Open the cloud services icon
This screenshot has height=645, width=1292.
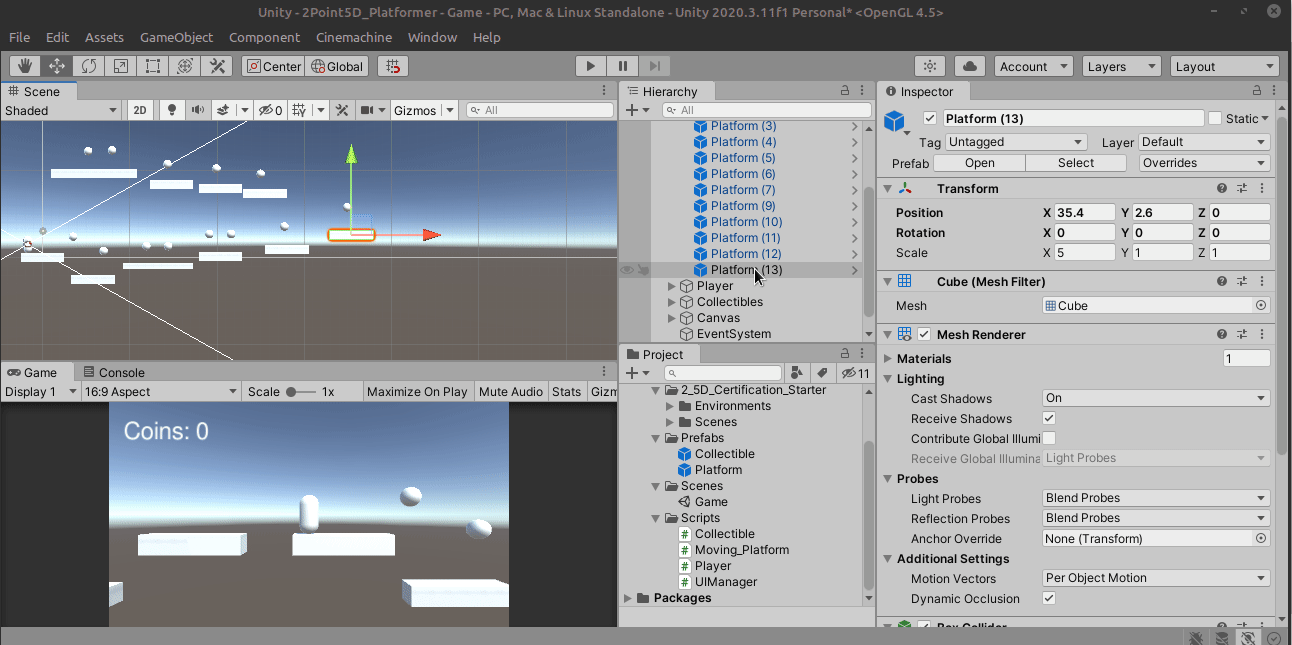point(969,66)
